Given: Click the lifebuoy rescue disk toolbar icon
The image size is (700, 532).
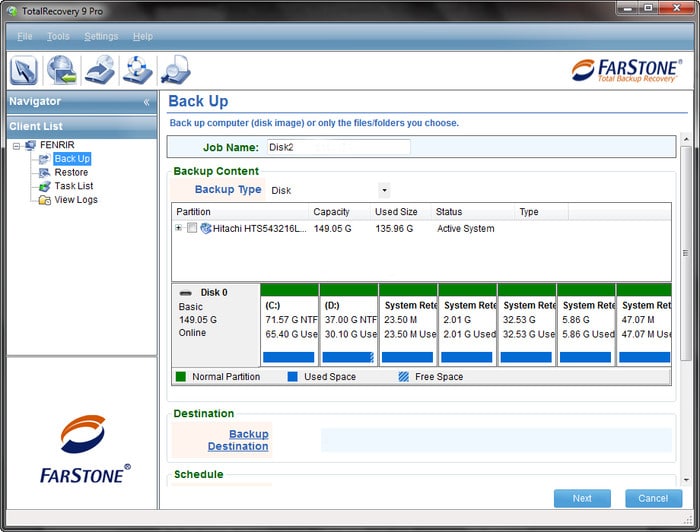Looking at the screenshot, I should [138, 70].
